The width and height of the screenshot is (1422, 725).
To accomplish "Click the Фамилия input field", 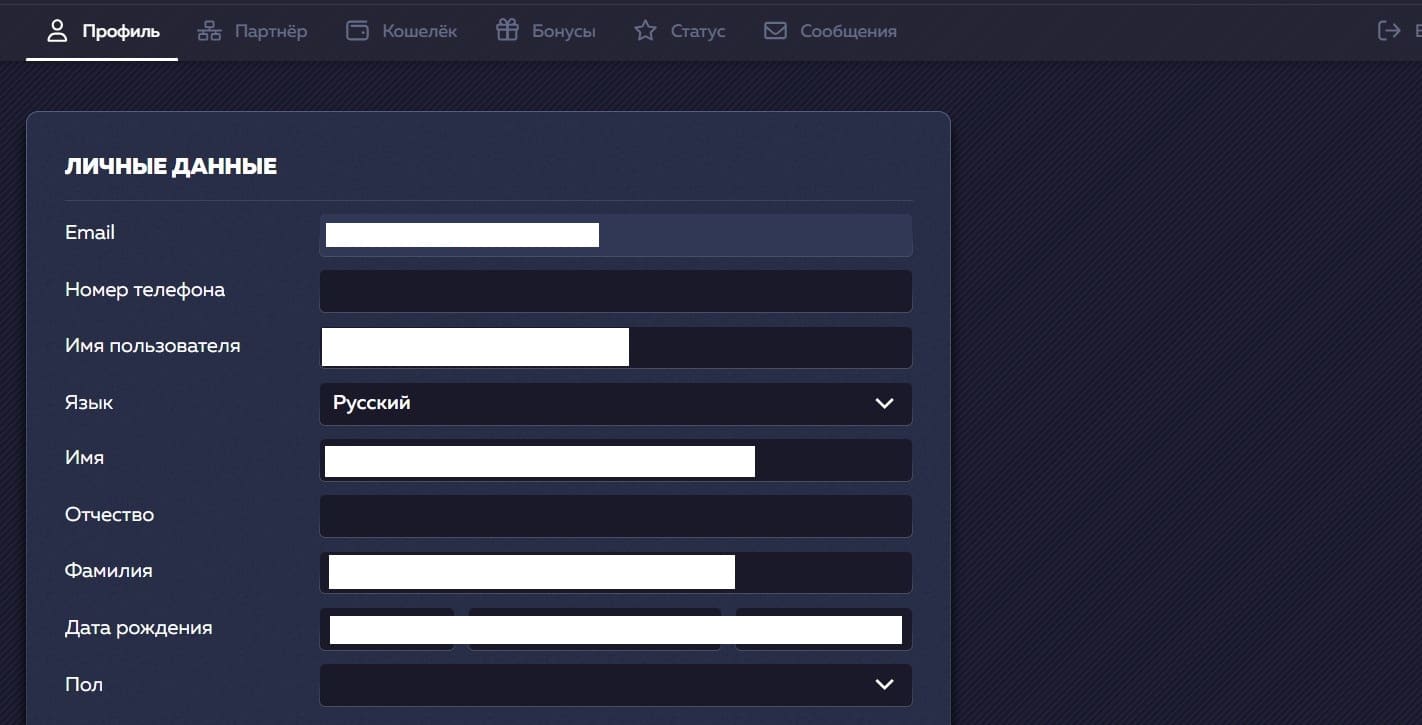I will click(x=820, y=573).
